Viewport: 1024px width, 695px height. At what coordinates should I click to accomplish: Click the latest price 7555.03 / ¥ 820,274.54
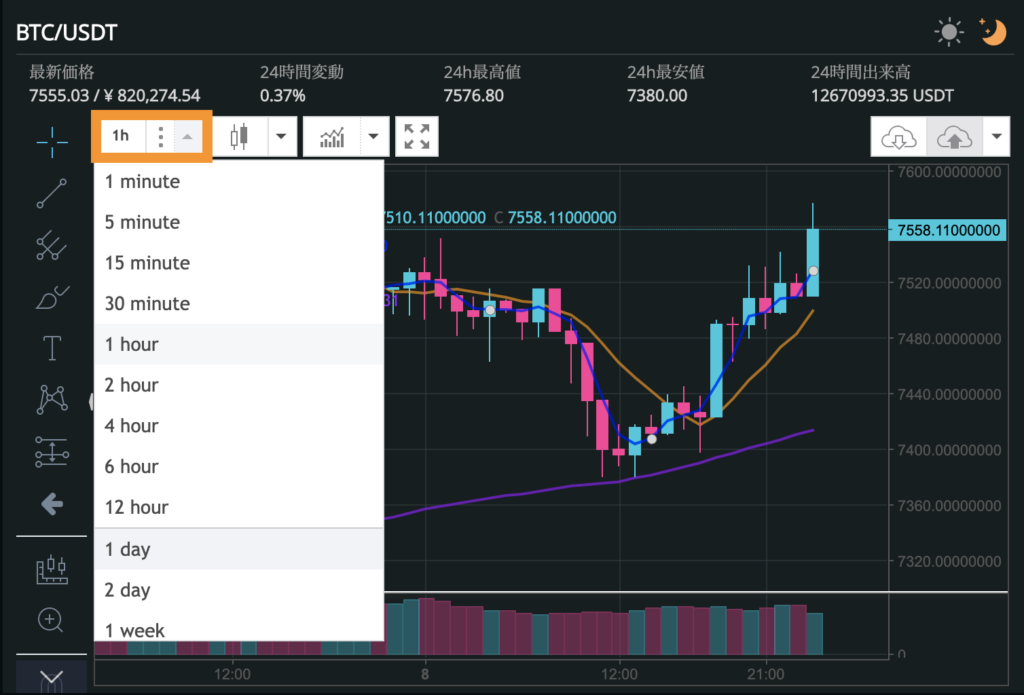click(x=114, y=96)
